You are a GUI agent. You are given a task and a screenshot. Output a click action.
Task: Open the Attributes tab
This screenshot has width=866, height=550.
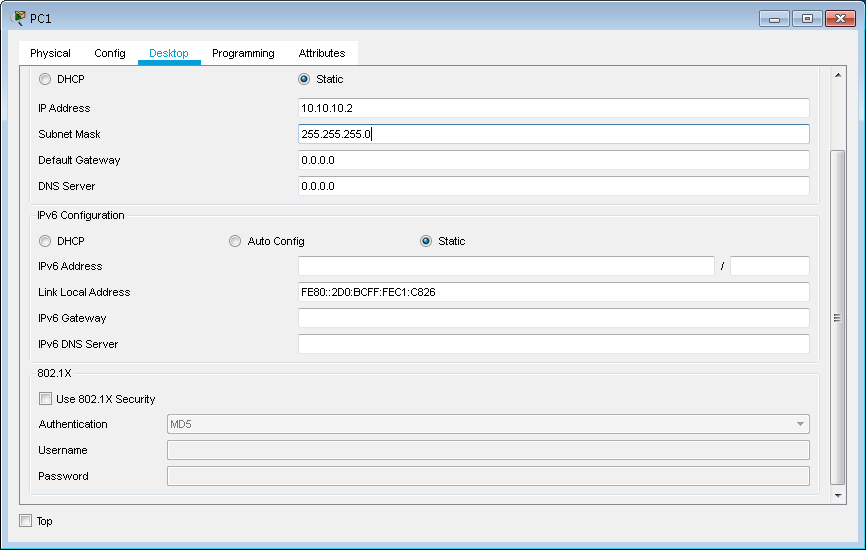[322, 53]
